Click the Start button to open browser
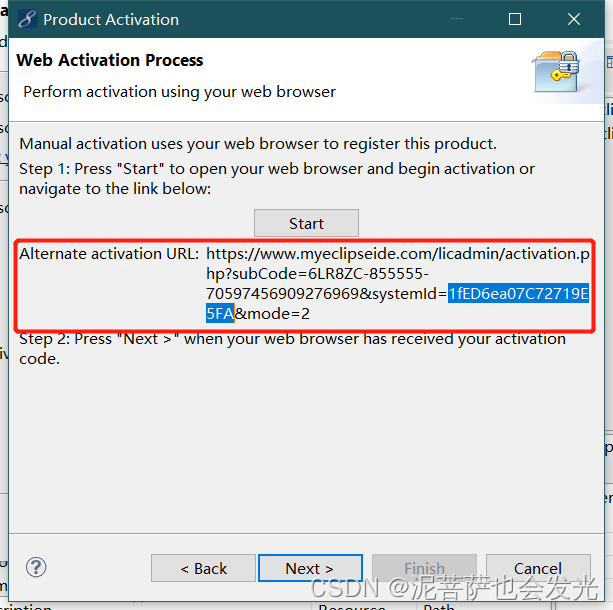Screen dimensions: 613x610 click(306, 223)
